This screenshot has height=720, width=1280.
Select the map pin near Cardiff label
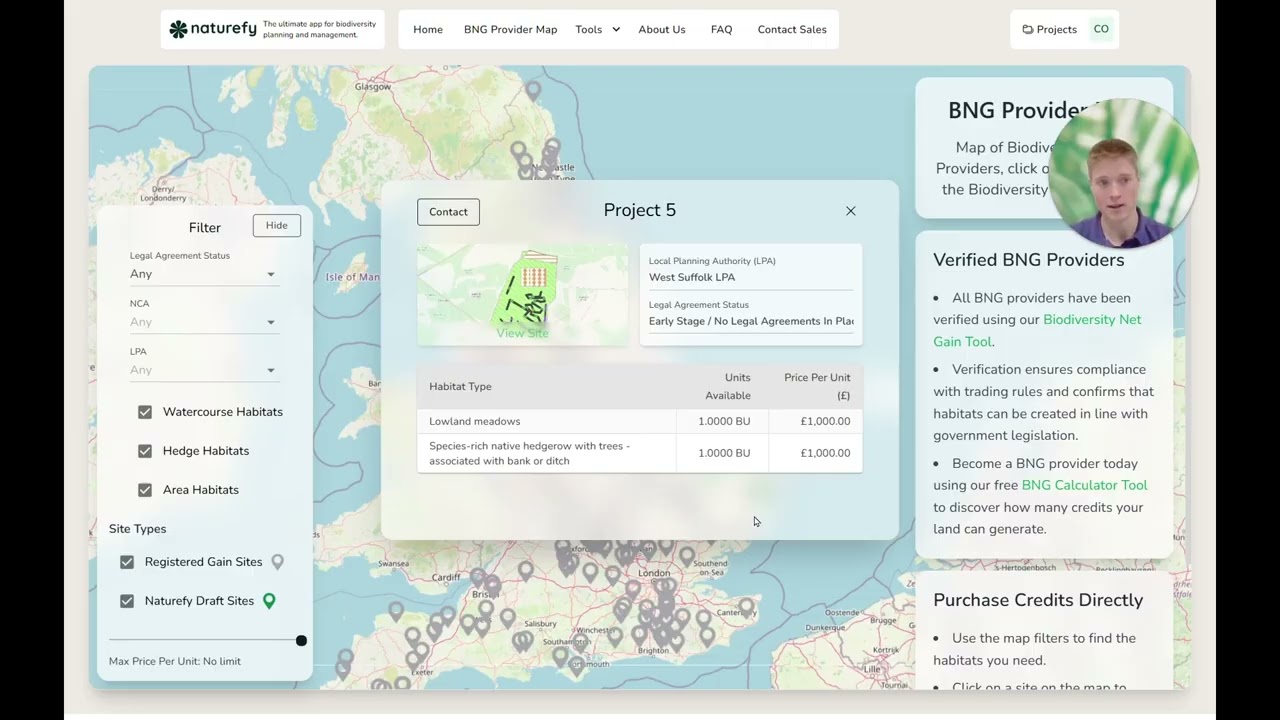click(x=478, y=577)
